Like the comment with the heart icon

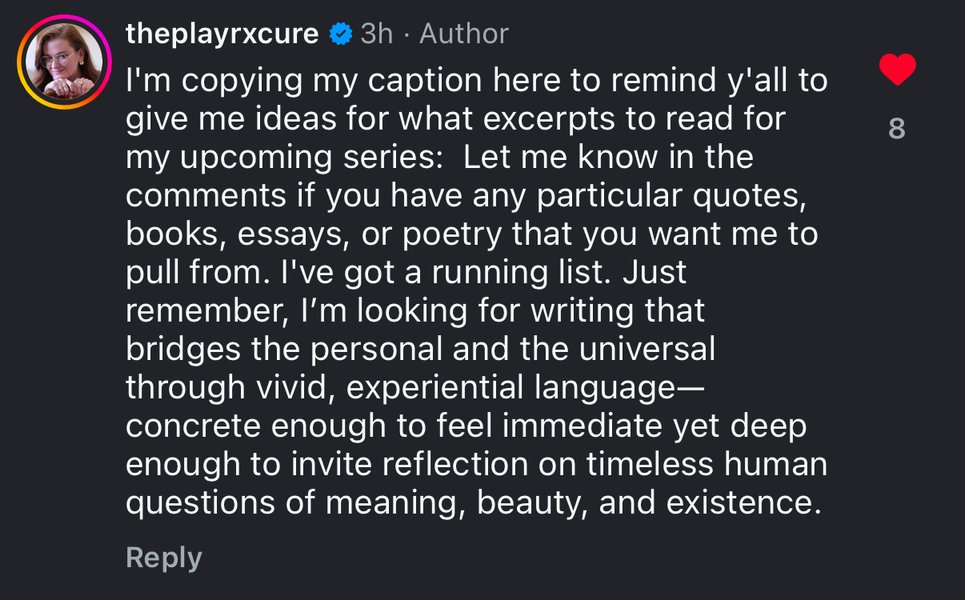896,70
